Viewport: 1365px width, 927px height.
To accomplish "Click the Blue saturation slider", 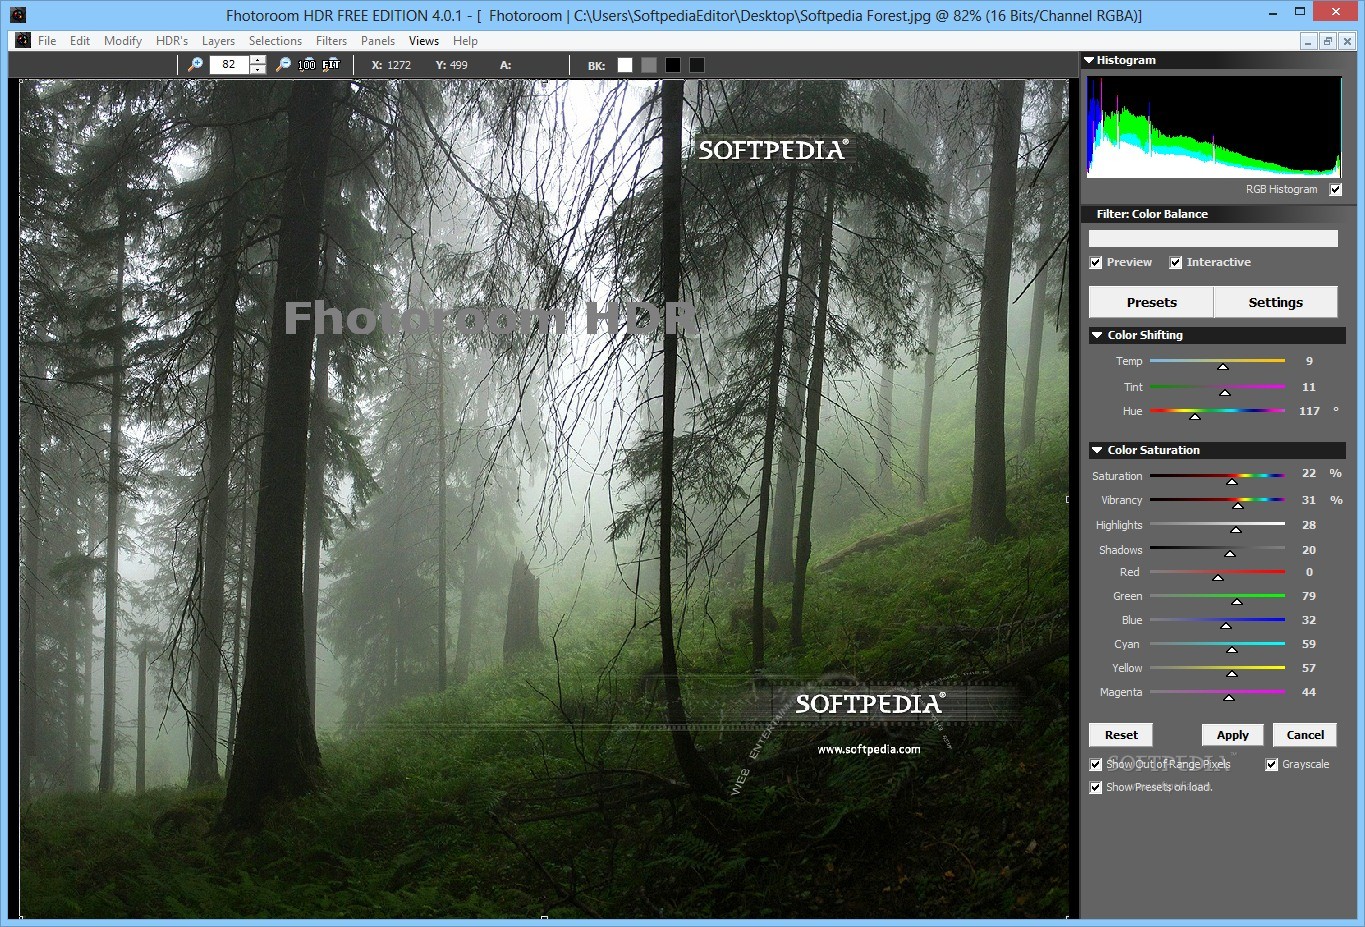I will click(1217, 620).
